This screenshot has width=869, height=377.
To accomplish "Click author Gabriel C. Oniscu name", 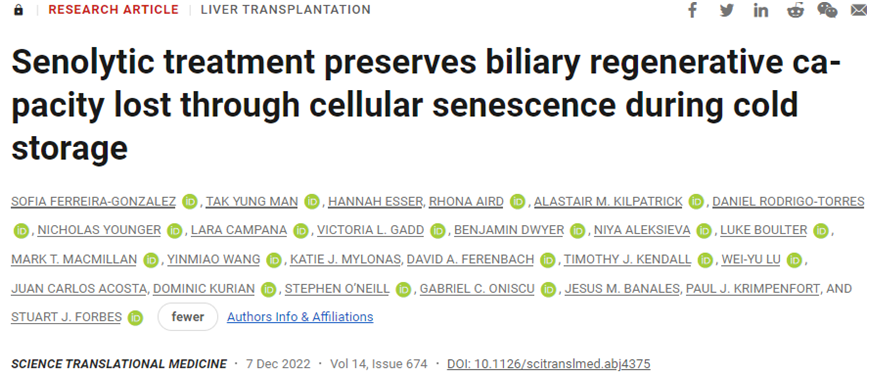I will pos(478,289).
